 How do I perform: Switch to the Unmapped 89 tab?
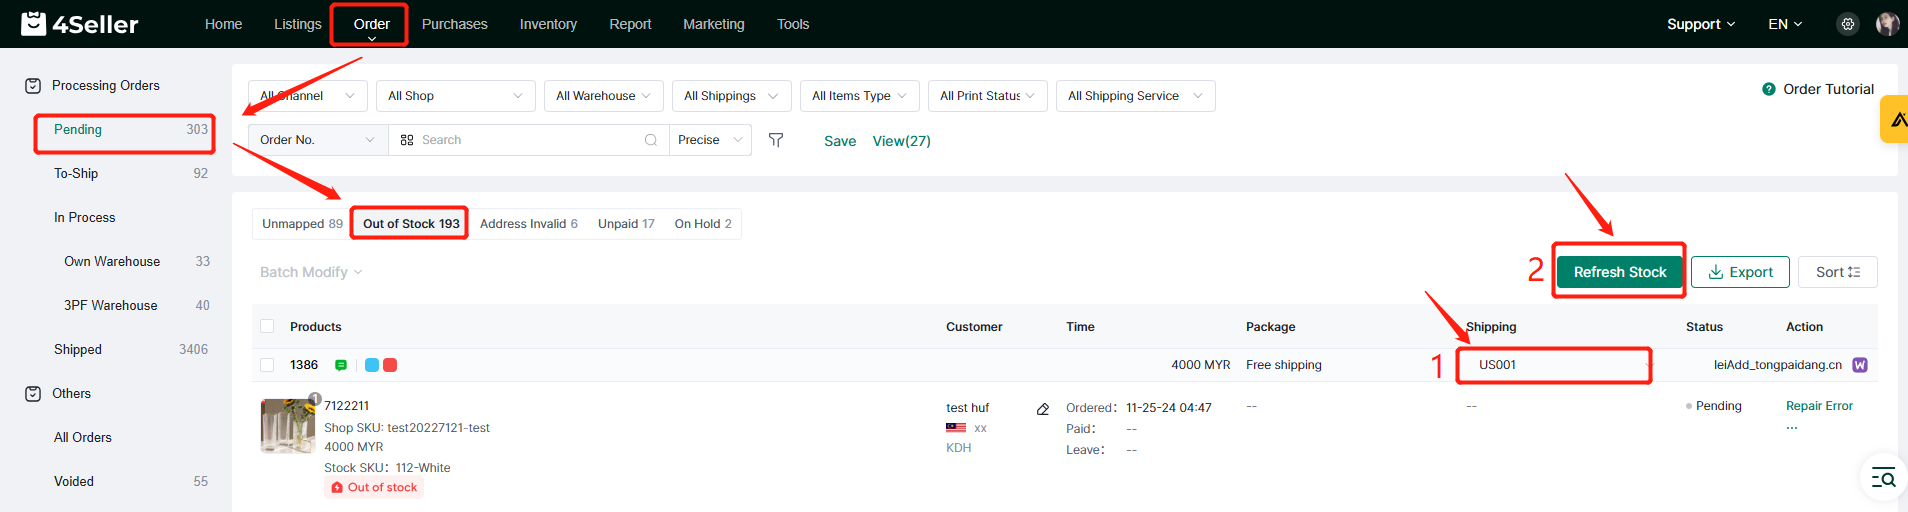pos(302,224)
